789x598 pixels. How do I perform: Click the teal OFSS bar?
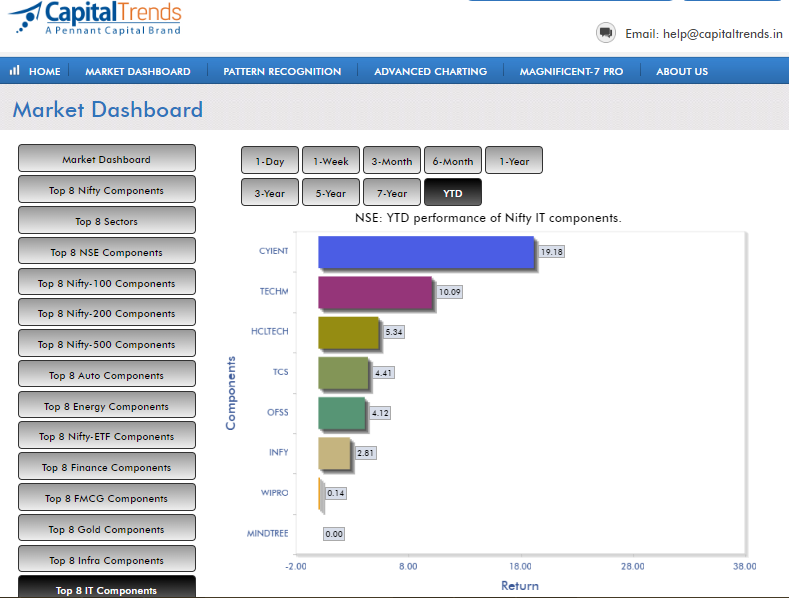coord(342,413)
